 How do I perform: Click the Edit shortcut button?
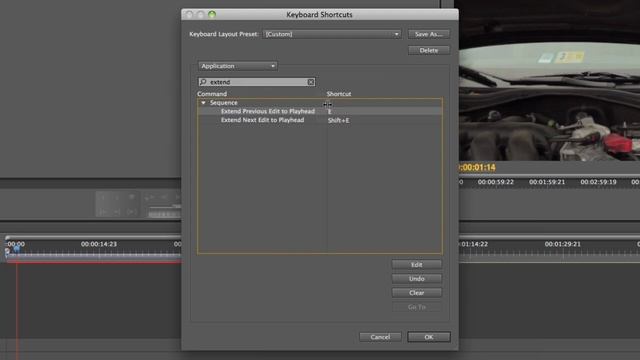(x=416, y=264)
